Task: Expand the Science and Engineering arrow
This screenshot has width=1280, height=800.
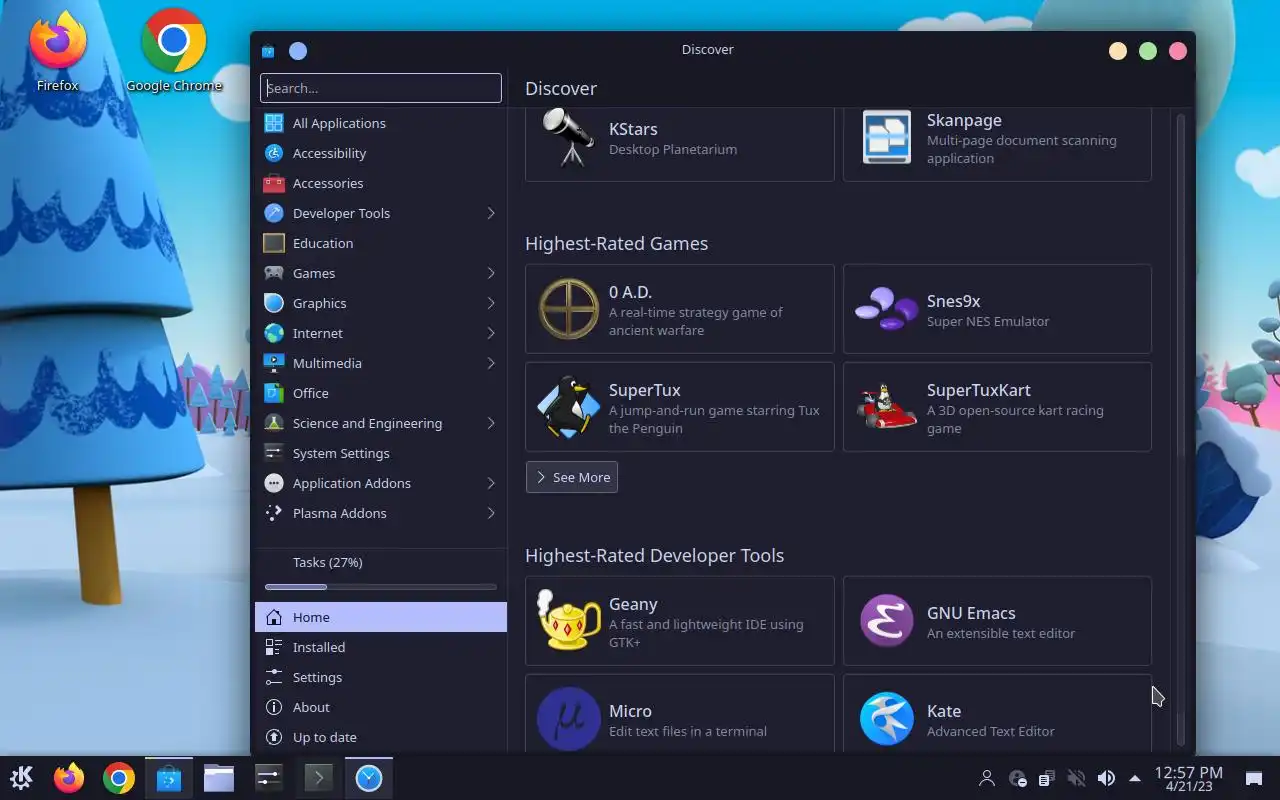Action: (x=491, y=423)
